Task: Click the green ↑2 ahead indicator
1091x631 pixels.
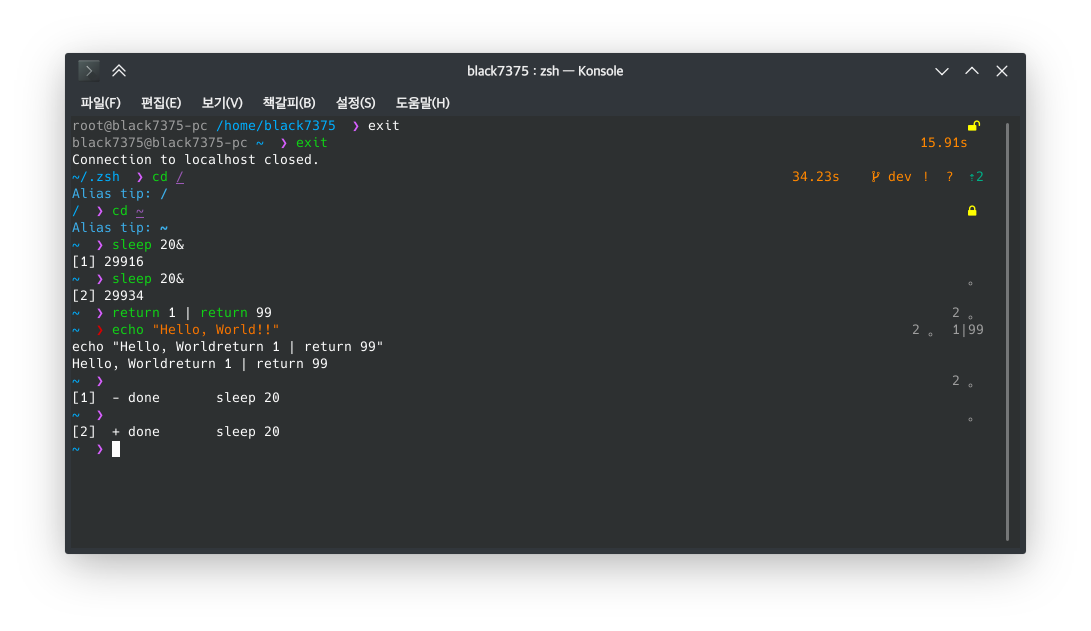Action: click(976, 177)
